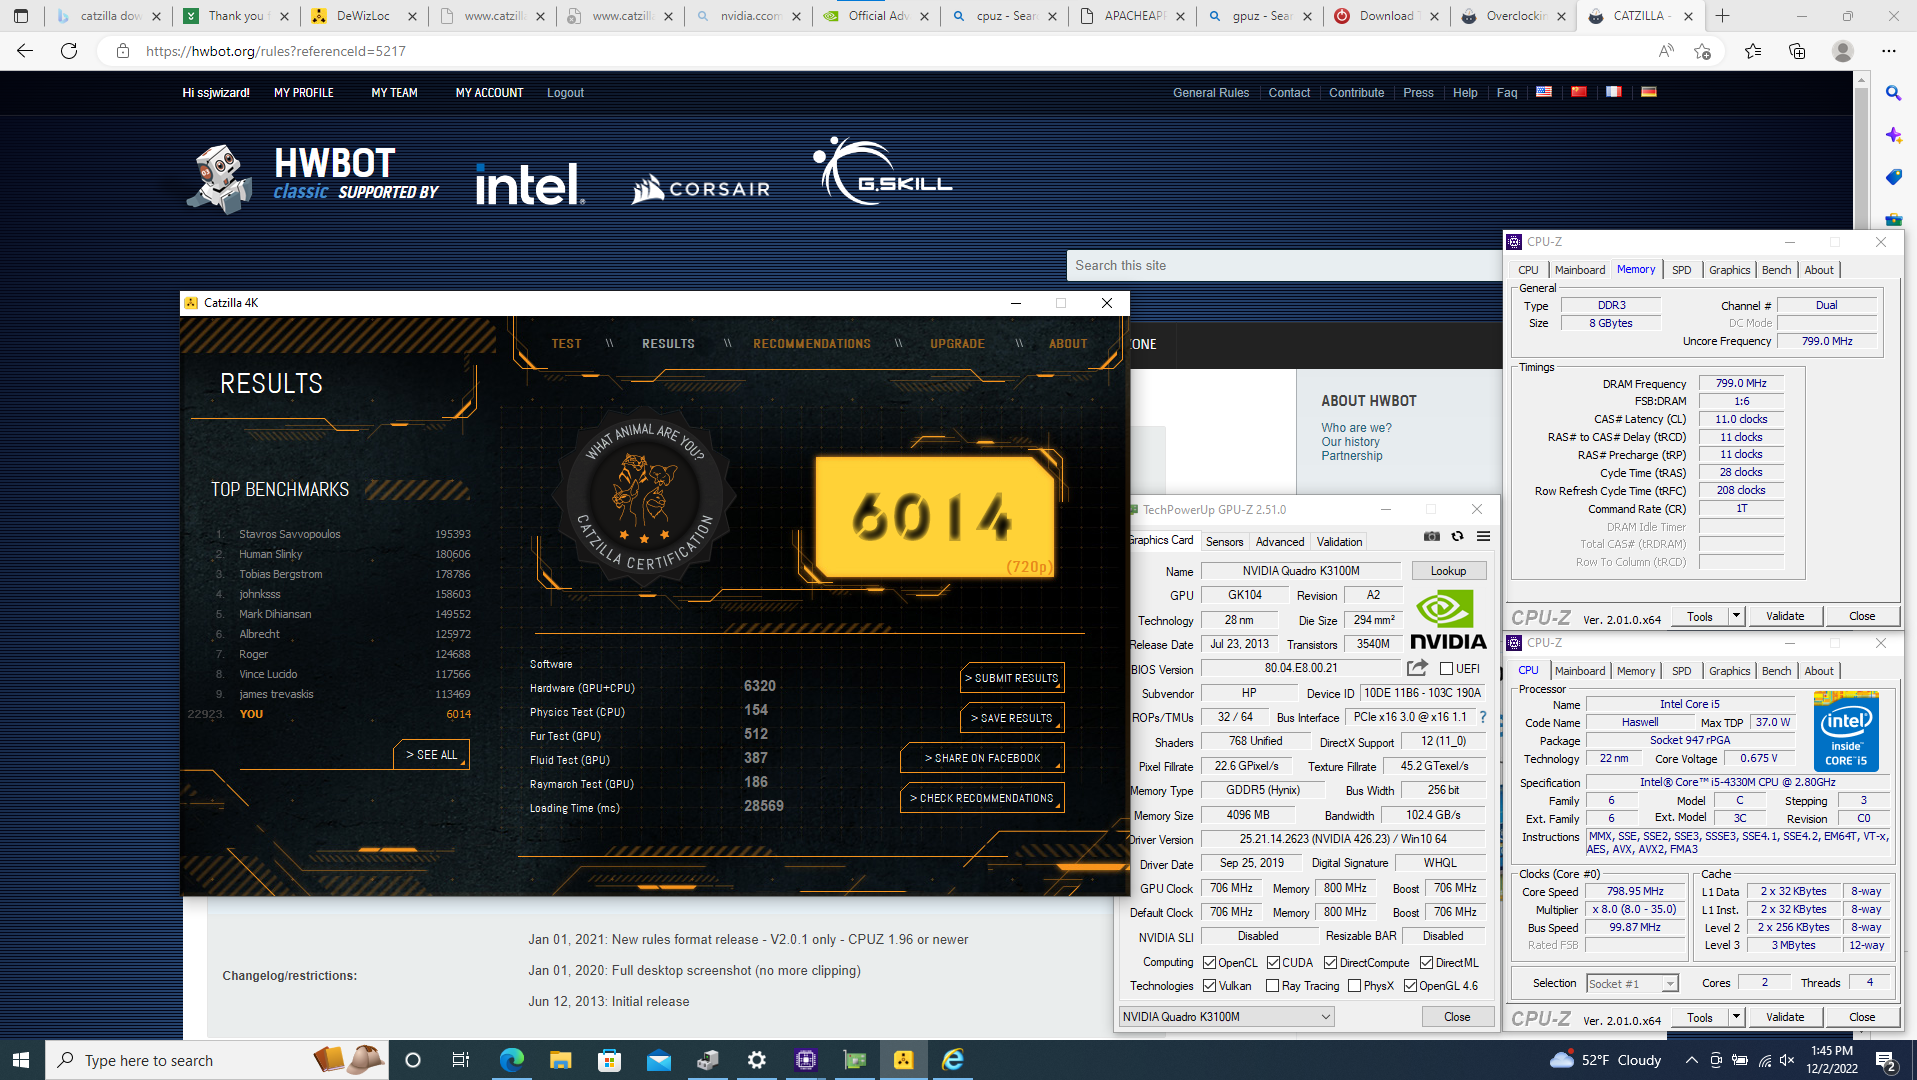1917x1080 pixels.
Task: Open the Windows Start menu
Action: (22, 1060)
